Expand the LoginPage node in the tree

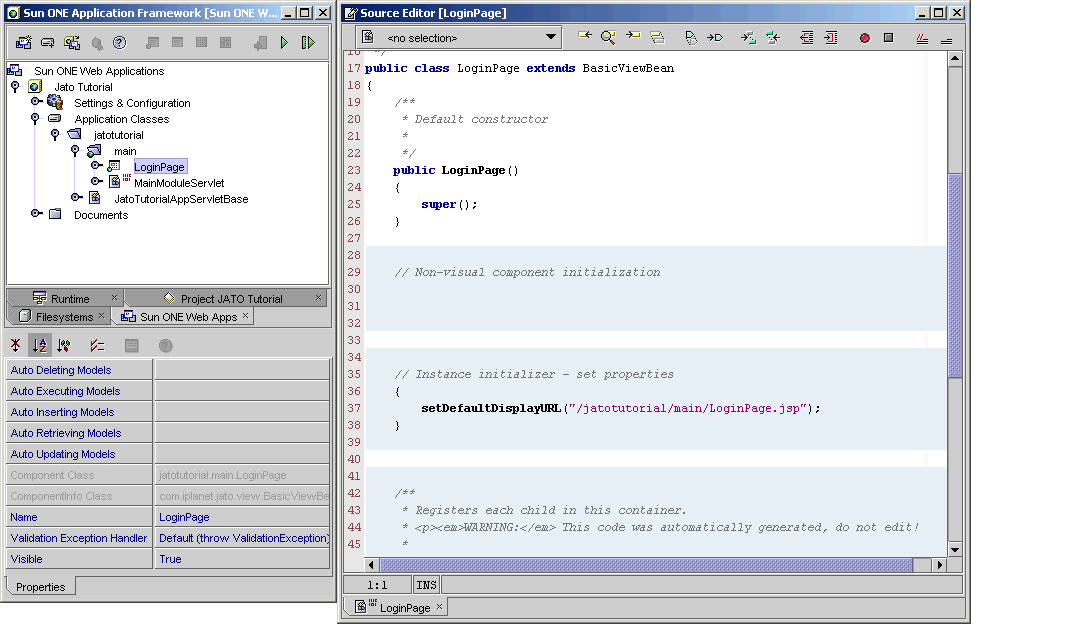(x=95, y=166)
